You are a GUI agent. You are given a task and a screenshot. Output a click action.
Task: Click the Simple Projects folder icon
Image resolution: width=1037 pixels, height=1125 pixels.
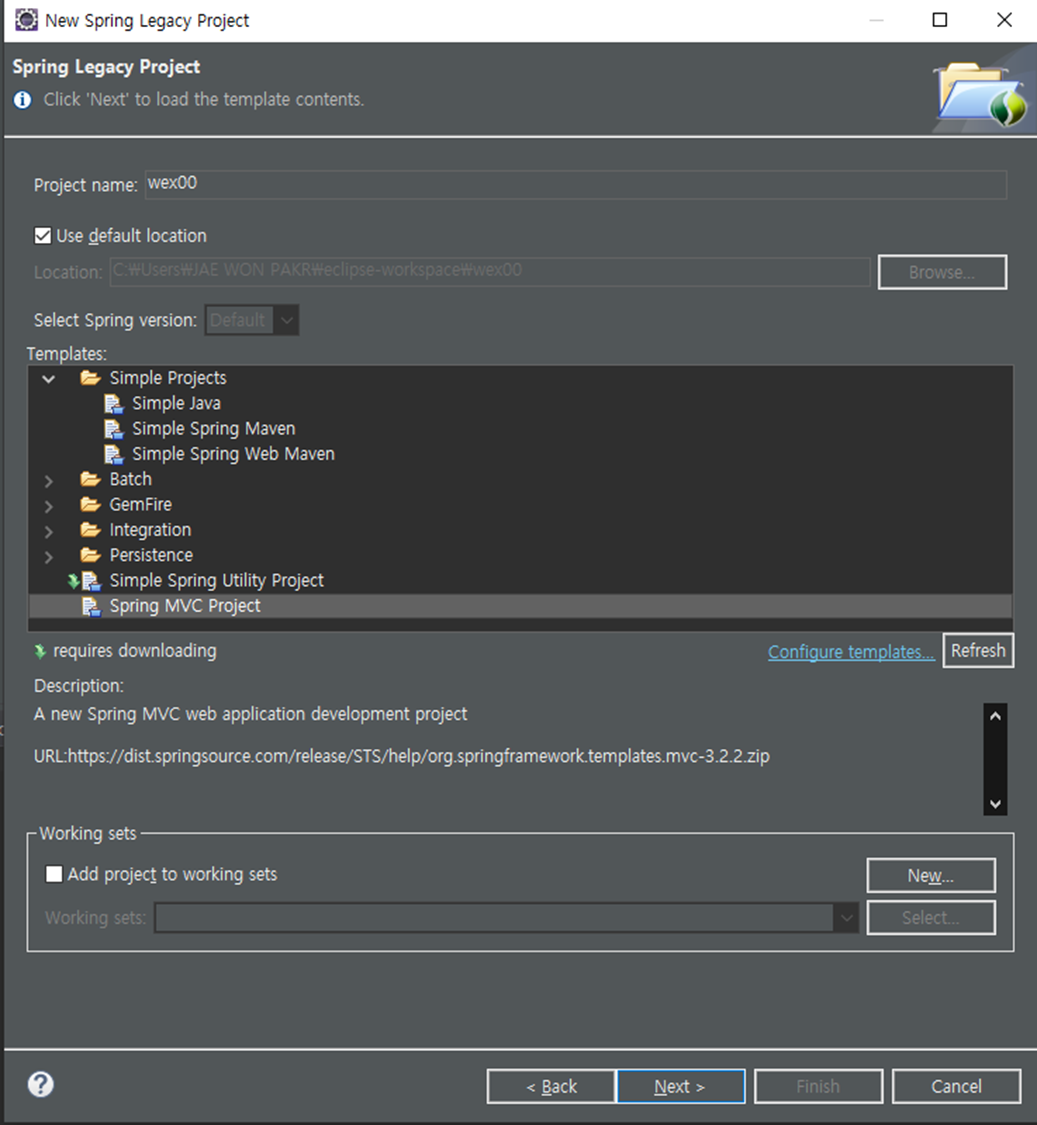(90, 377)
